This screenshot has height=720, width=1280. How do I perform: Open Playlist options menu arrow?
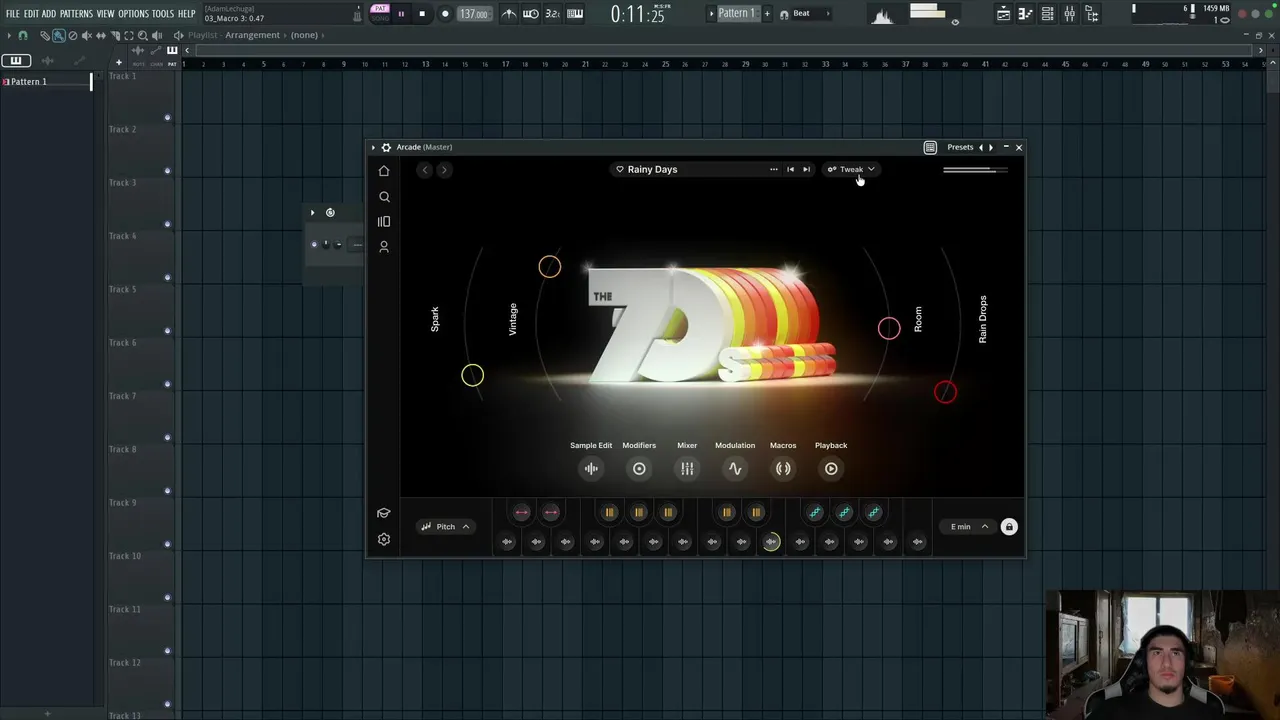click(x=9, y=35)
